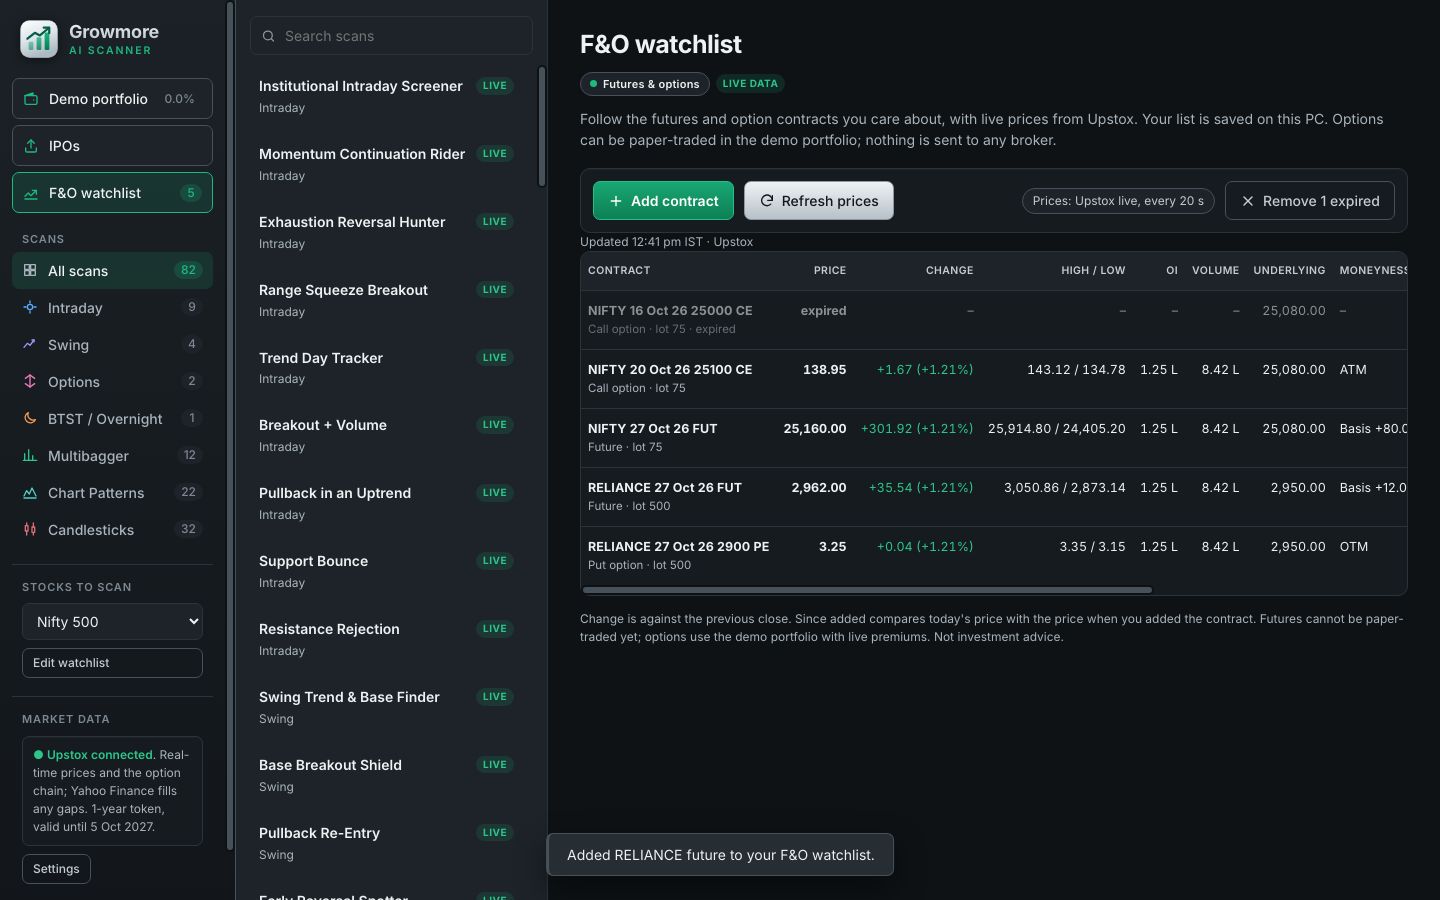Open the Support Bounce scan
Viewport: 1440px width, 900px height.
point(386,571)
